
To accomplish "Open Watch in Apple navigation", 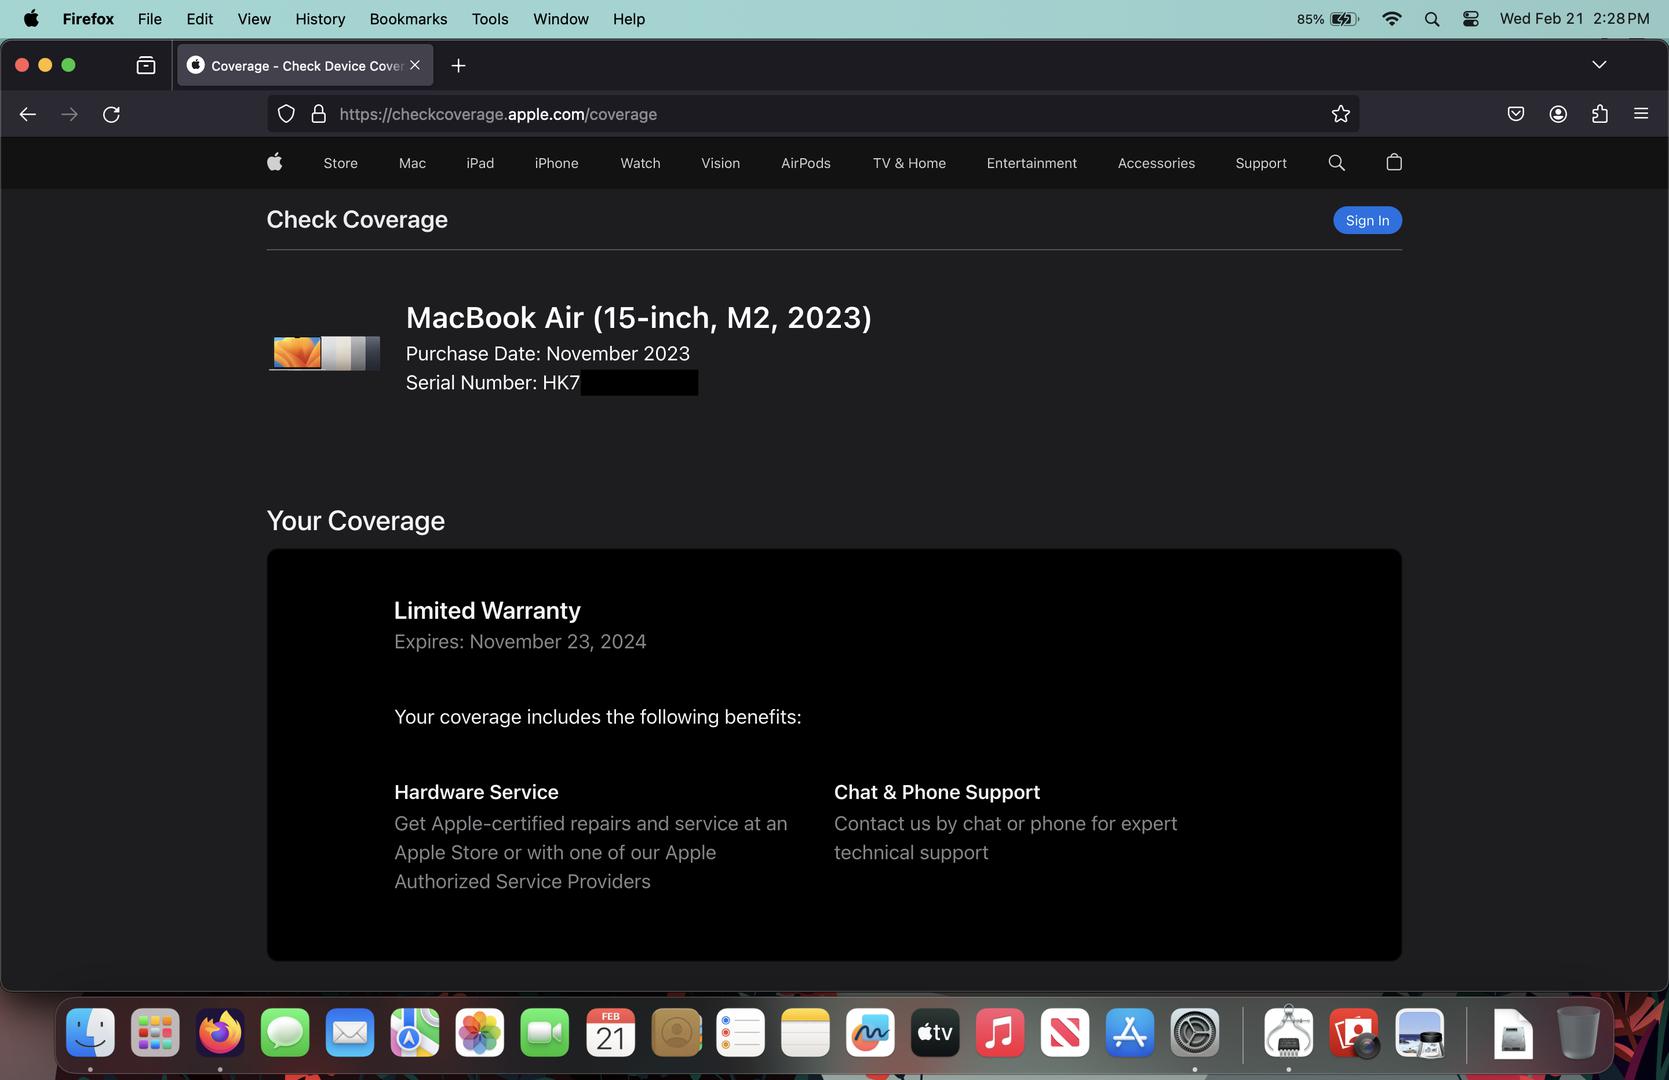I will tap(640, 163).
